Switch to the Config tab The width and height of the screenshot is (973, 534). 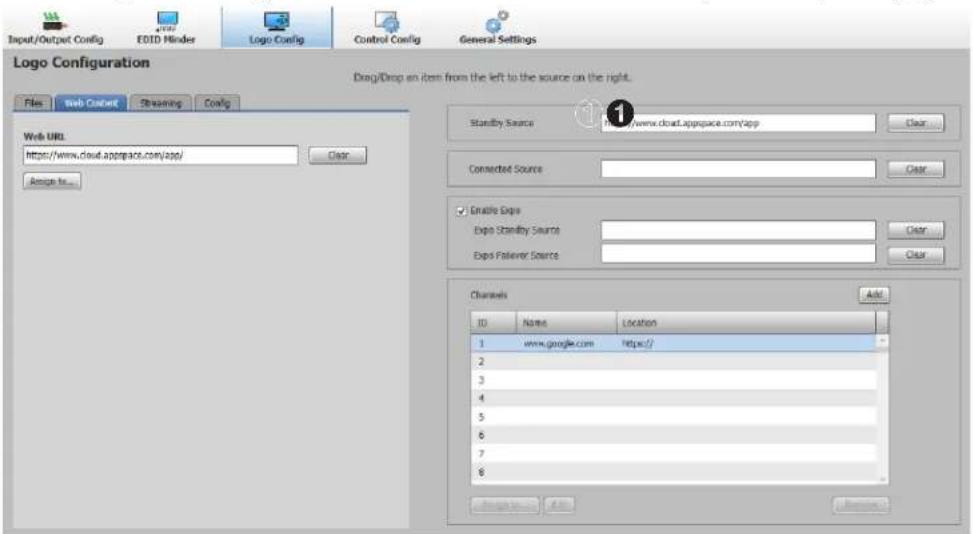217,103
